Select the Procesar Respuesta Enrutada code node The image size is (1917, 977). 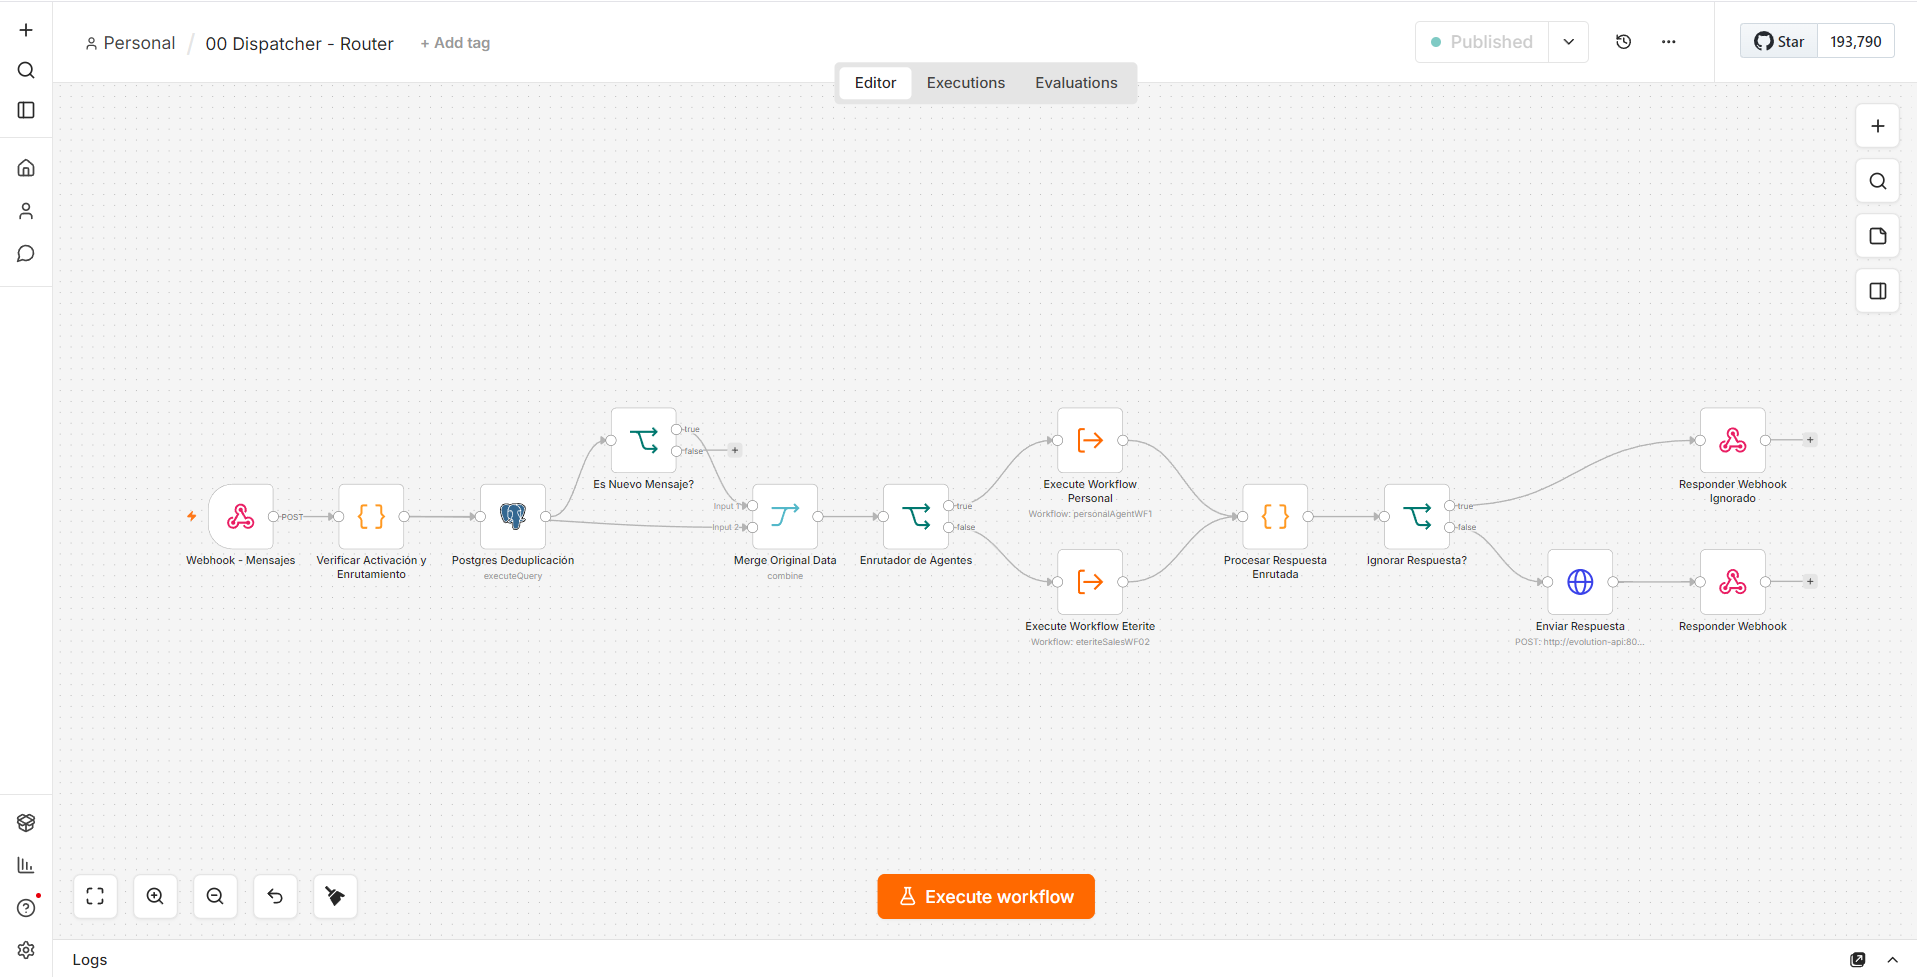click(1275, 517)
